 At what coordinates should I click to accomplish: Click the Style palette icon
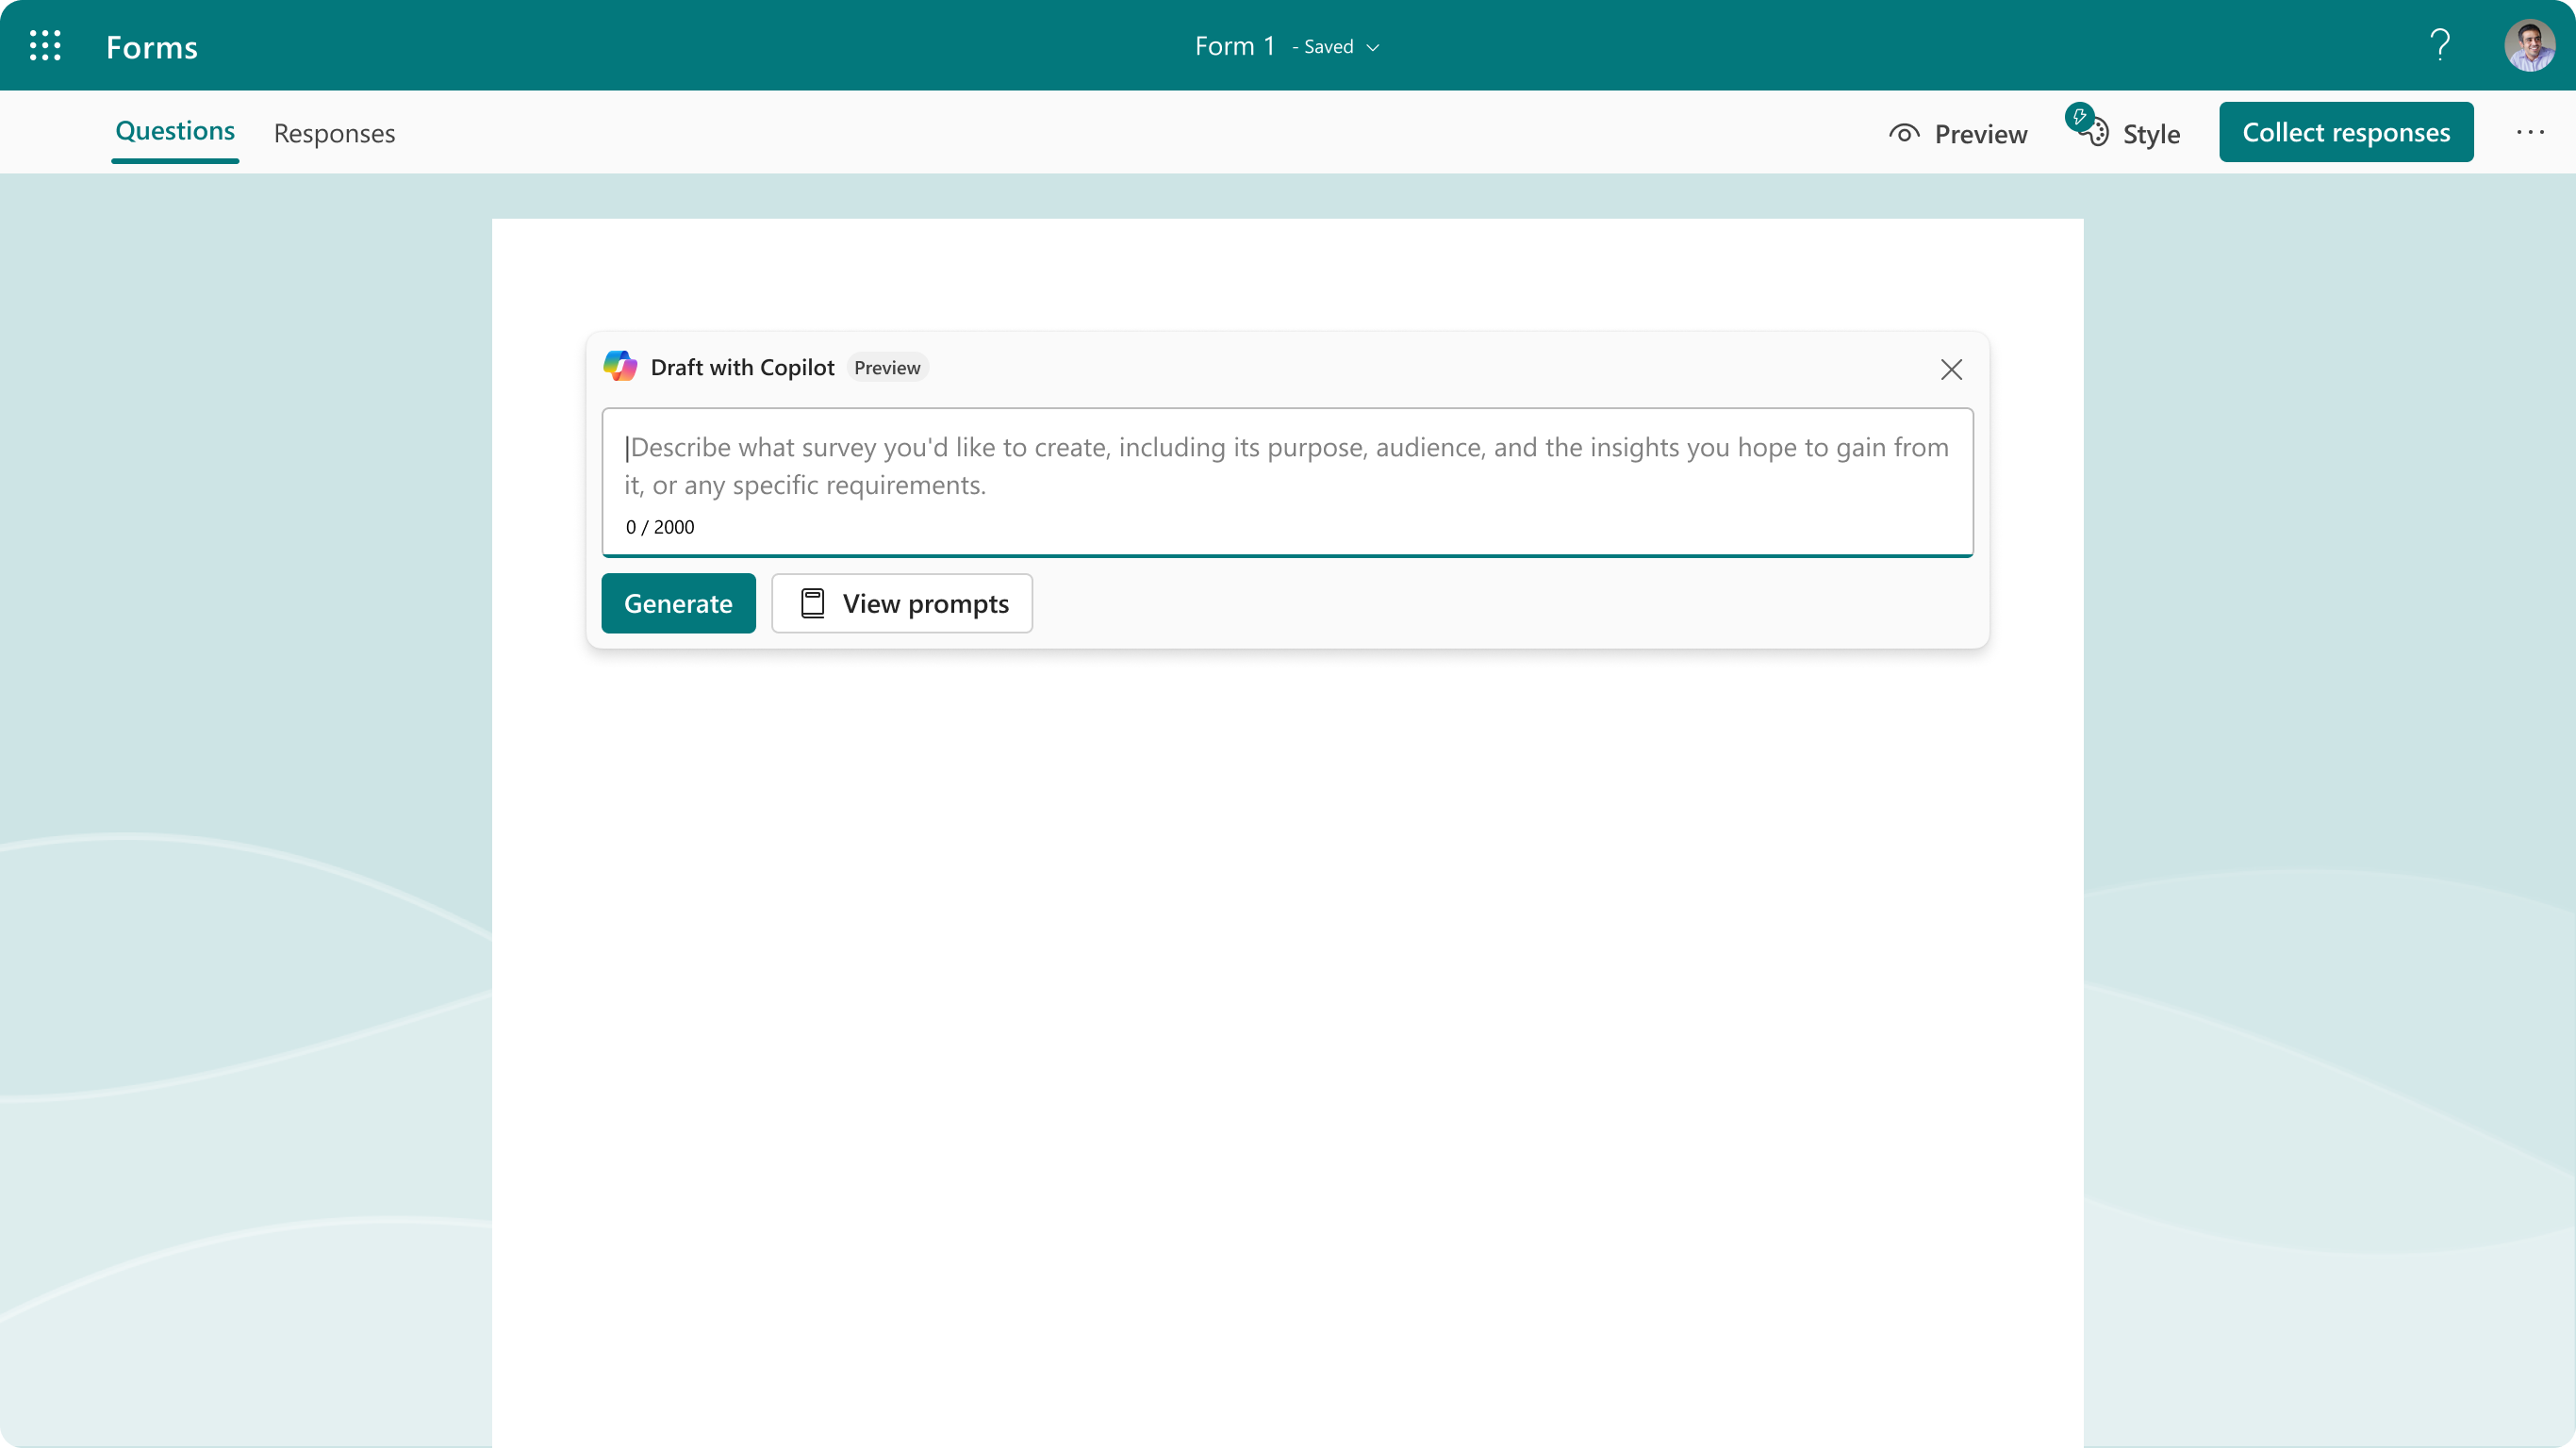[2095, 133]
